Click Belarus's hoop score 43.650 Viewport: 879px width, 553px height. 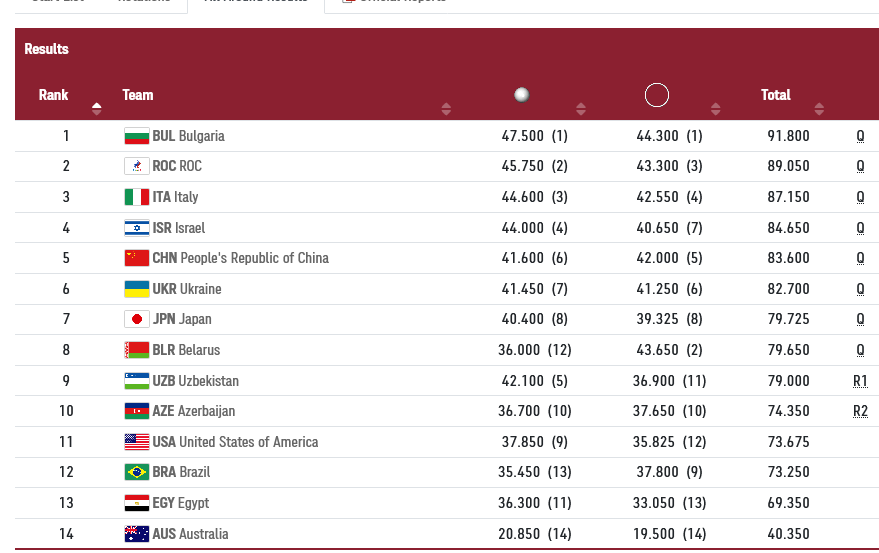pos(658,350)
